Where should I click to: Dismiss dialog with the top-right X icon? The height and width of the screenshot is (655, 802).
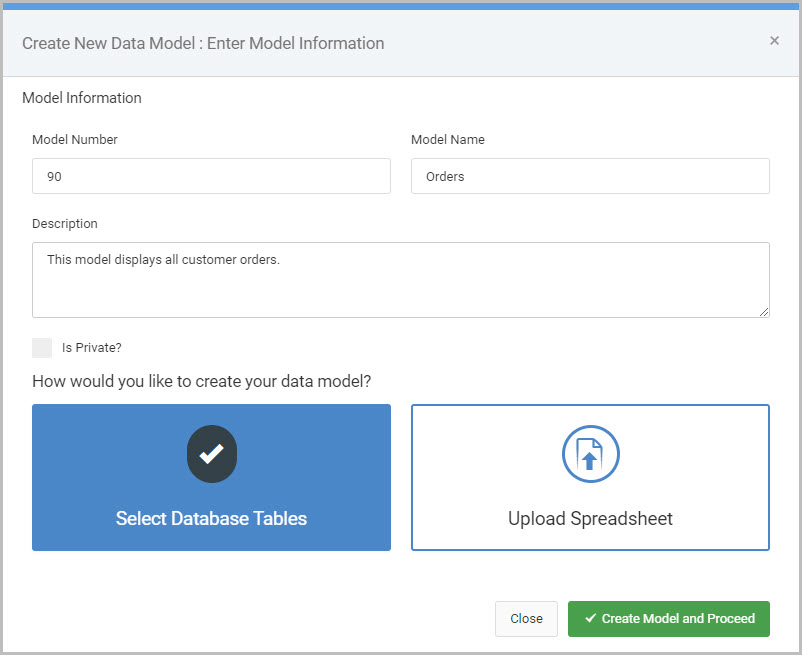point(774,40)
